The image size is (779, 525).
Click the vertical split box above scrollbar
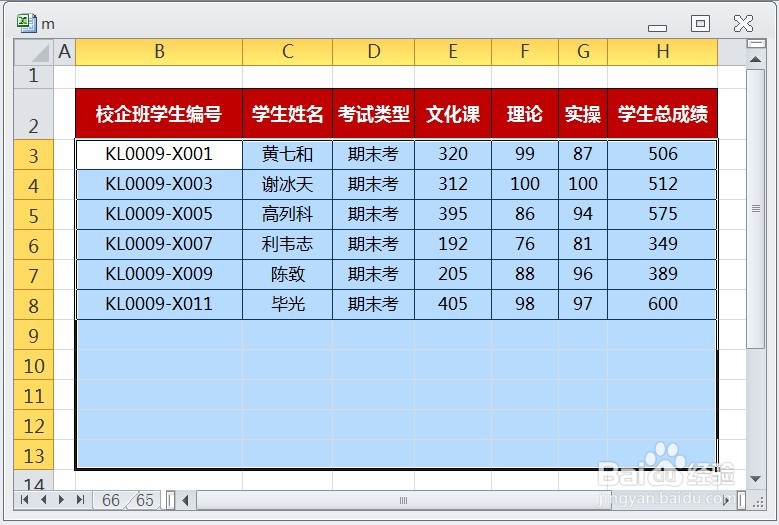coord(756,44)
